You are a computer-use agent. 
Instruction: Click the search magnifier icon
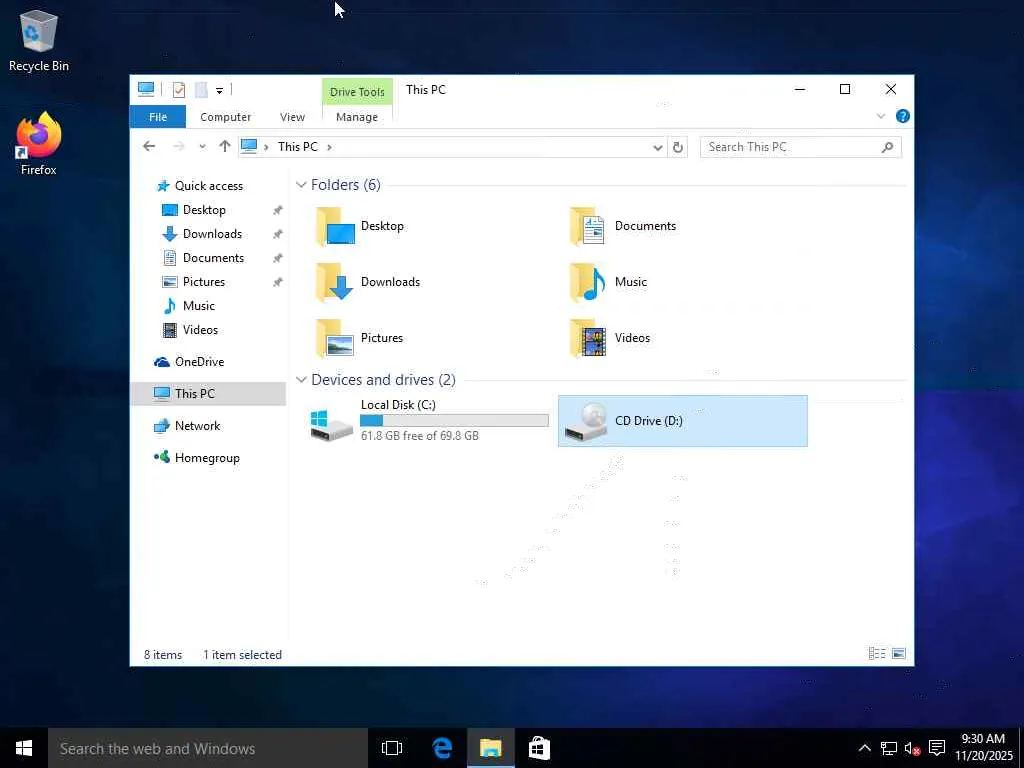[887, 147]
